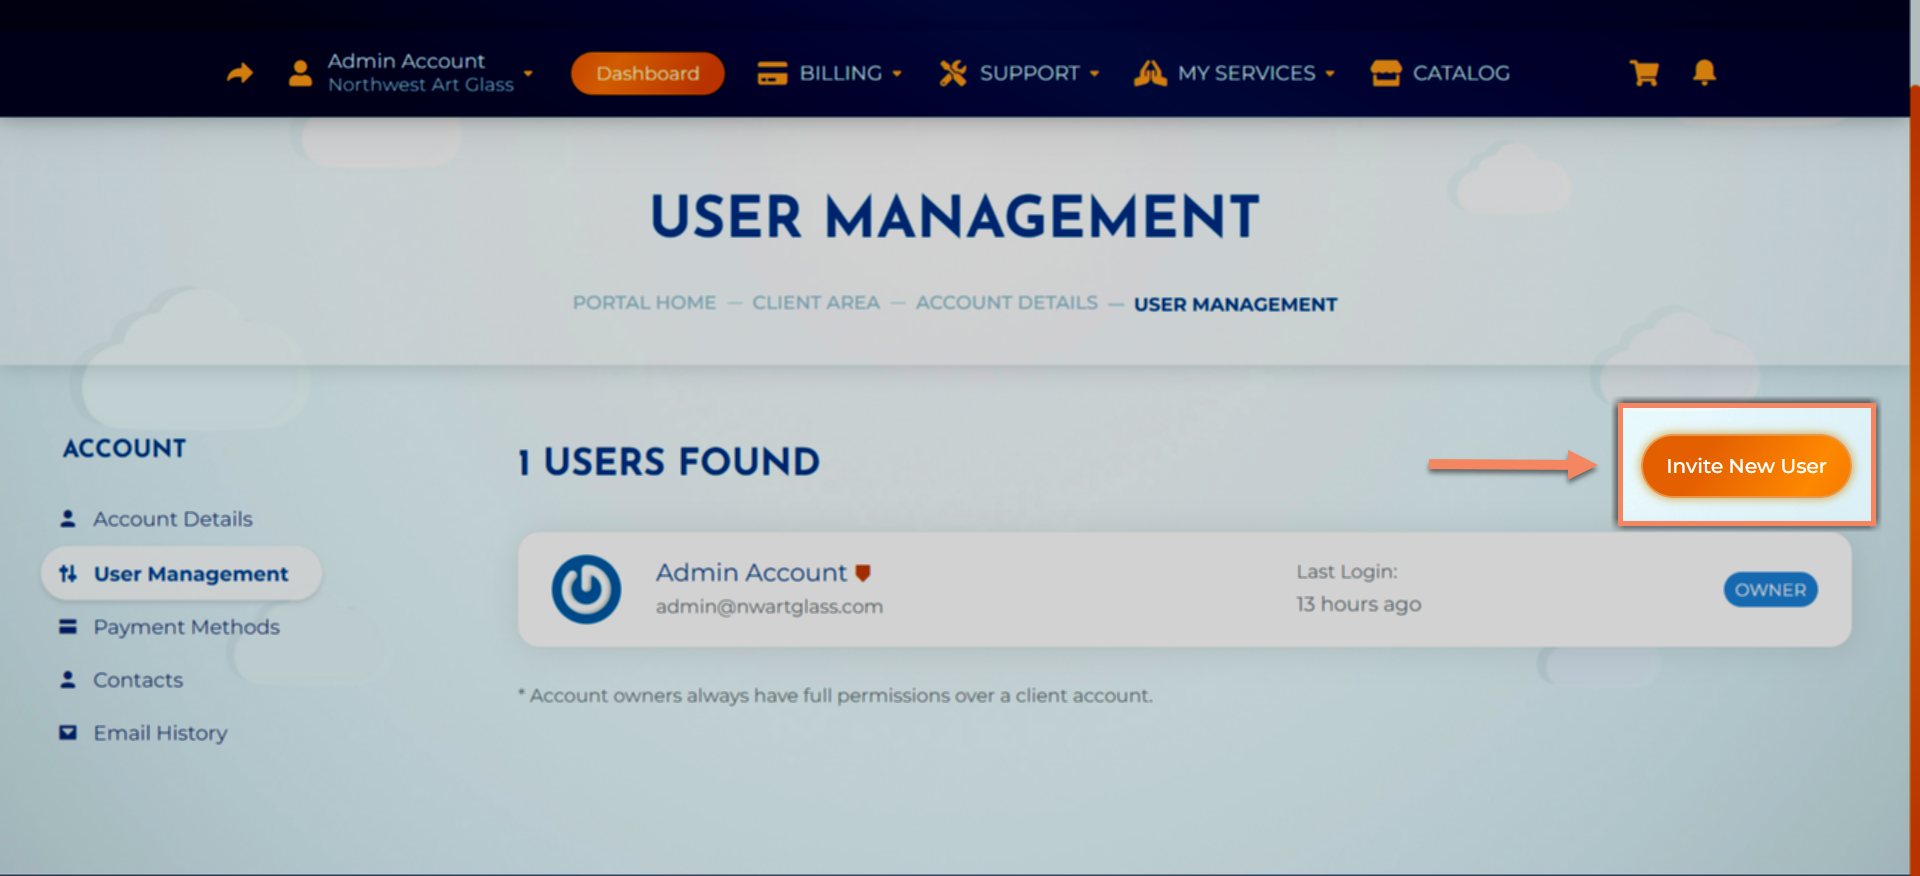
Task: Open the notifications bell
Action: 1704,72
